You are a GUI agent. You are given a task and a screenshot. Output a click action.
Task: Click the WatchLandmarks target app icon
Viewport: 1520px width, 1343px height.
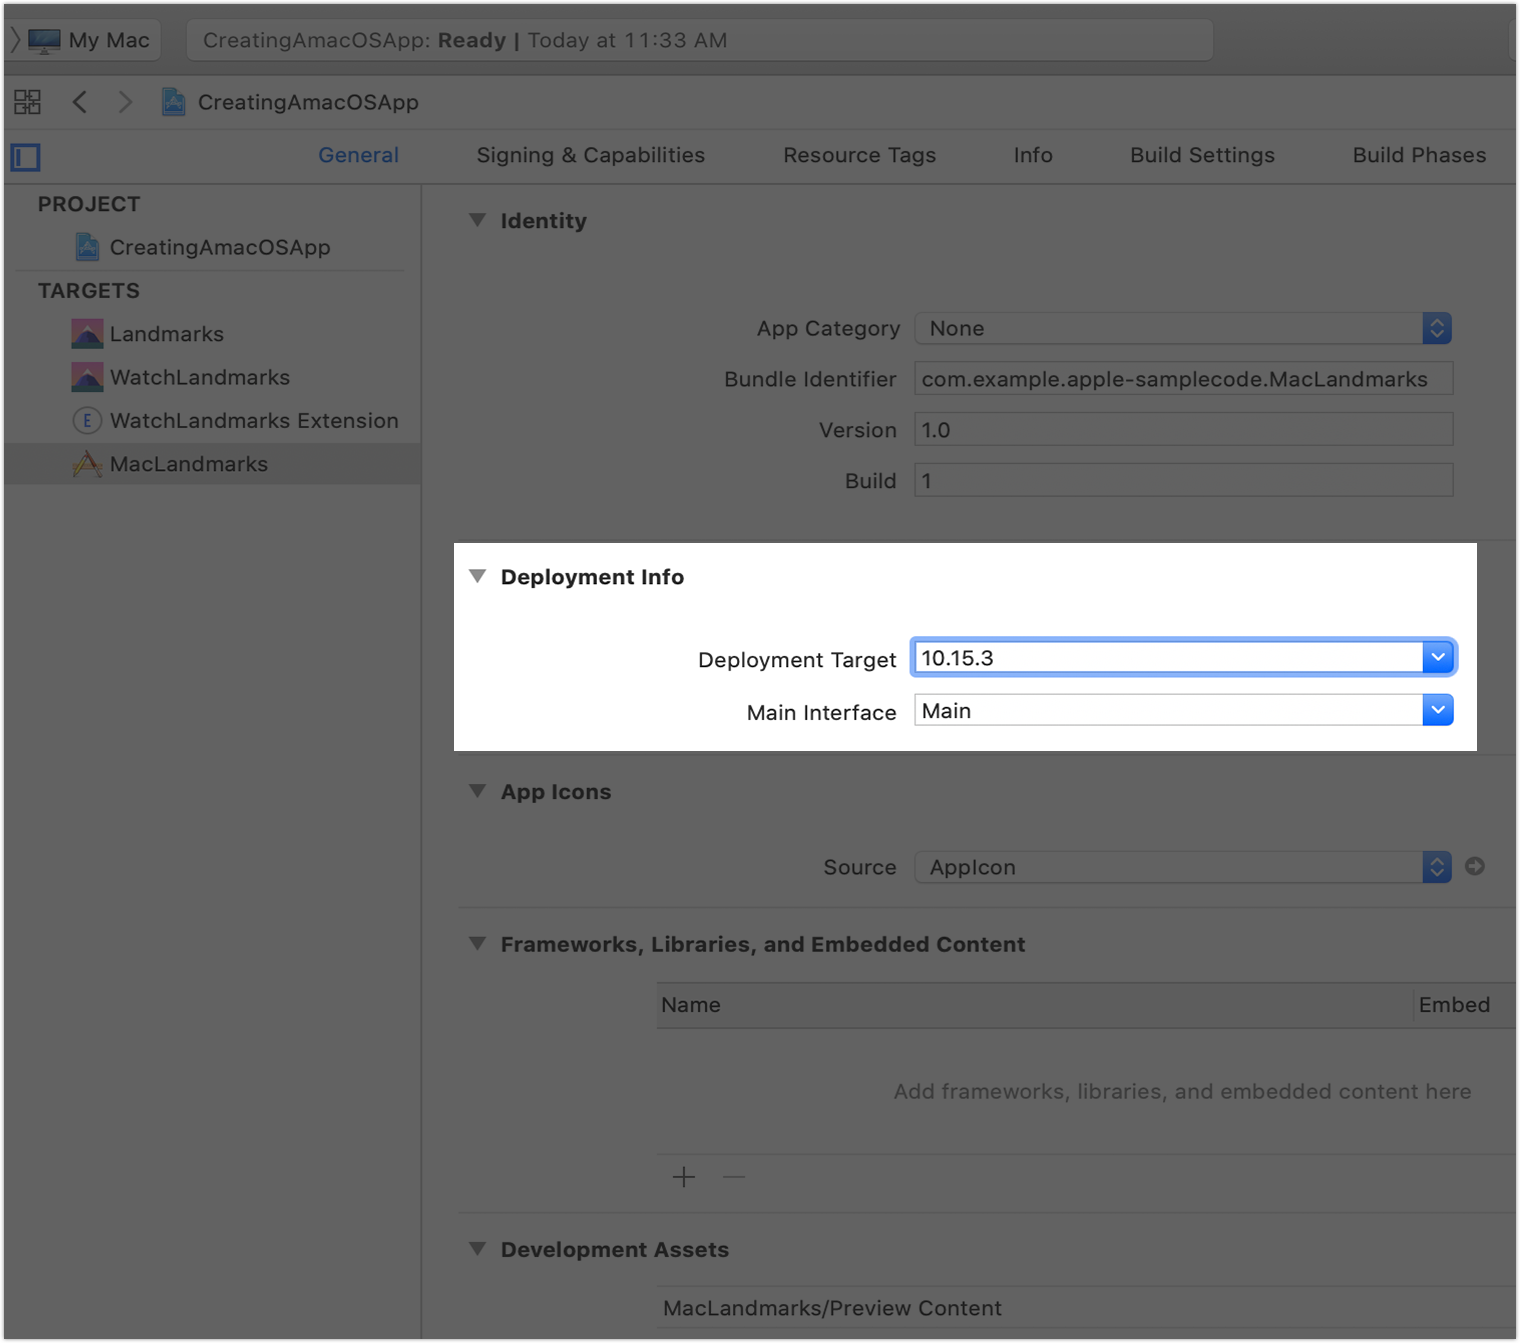click(x=87, y=377)
